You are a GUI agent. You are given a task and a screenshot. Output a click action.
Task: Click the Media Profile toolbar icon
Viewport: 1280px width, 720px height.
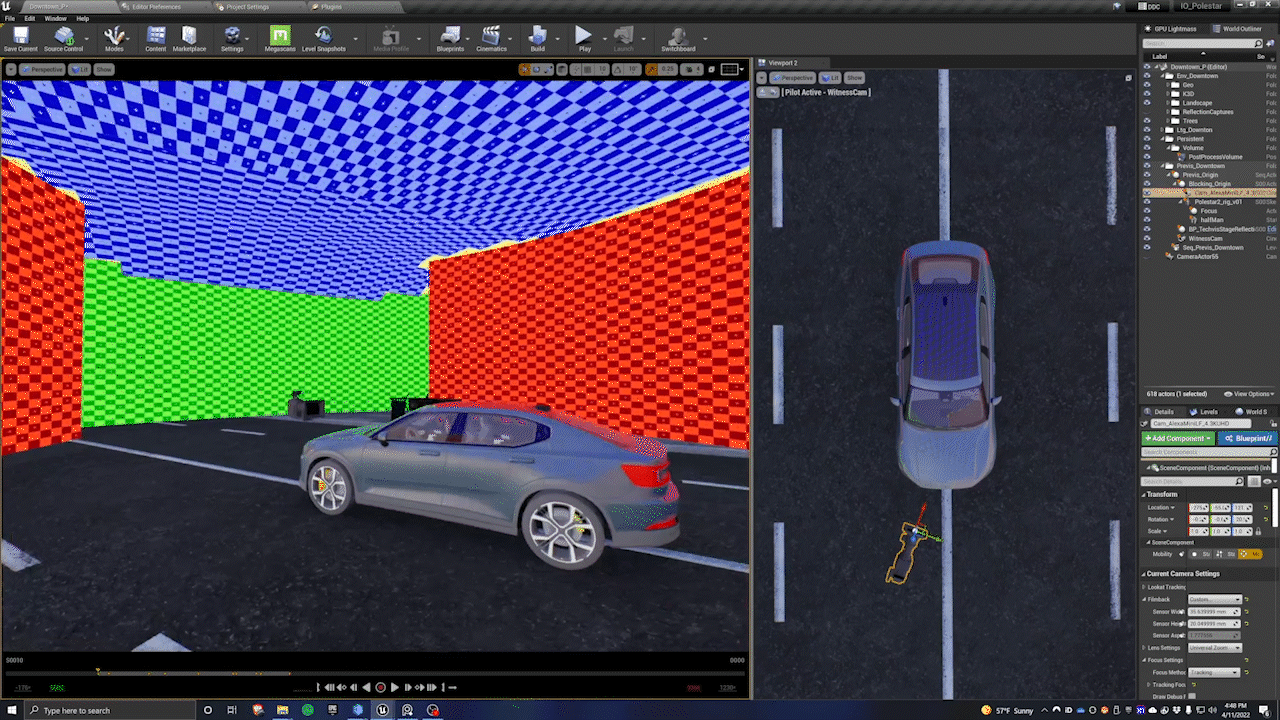[391, 40]
